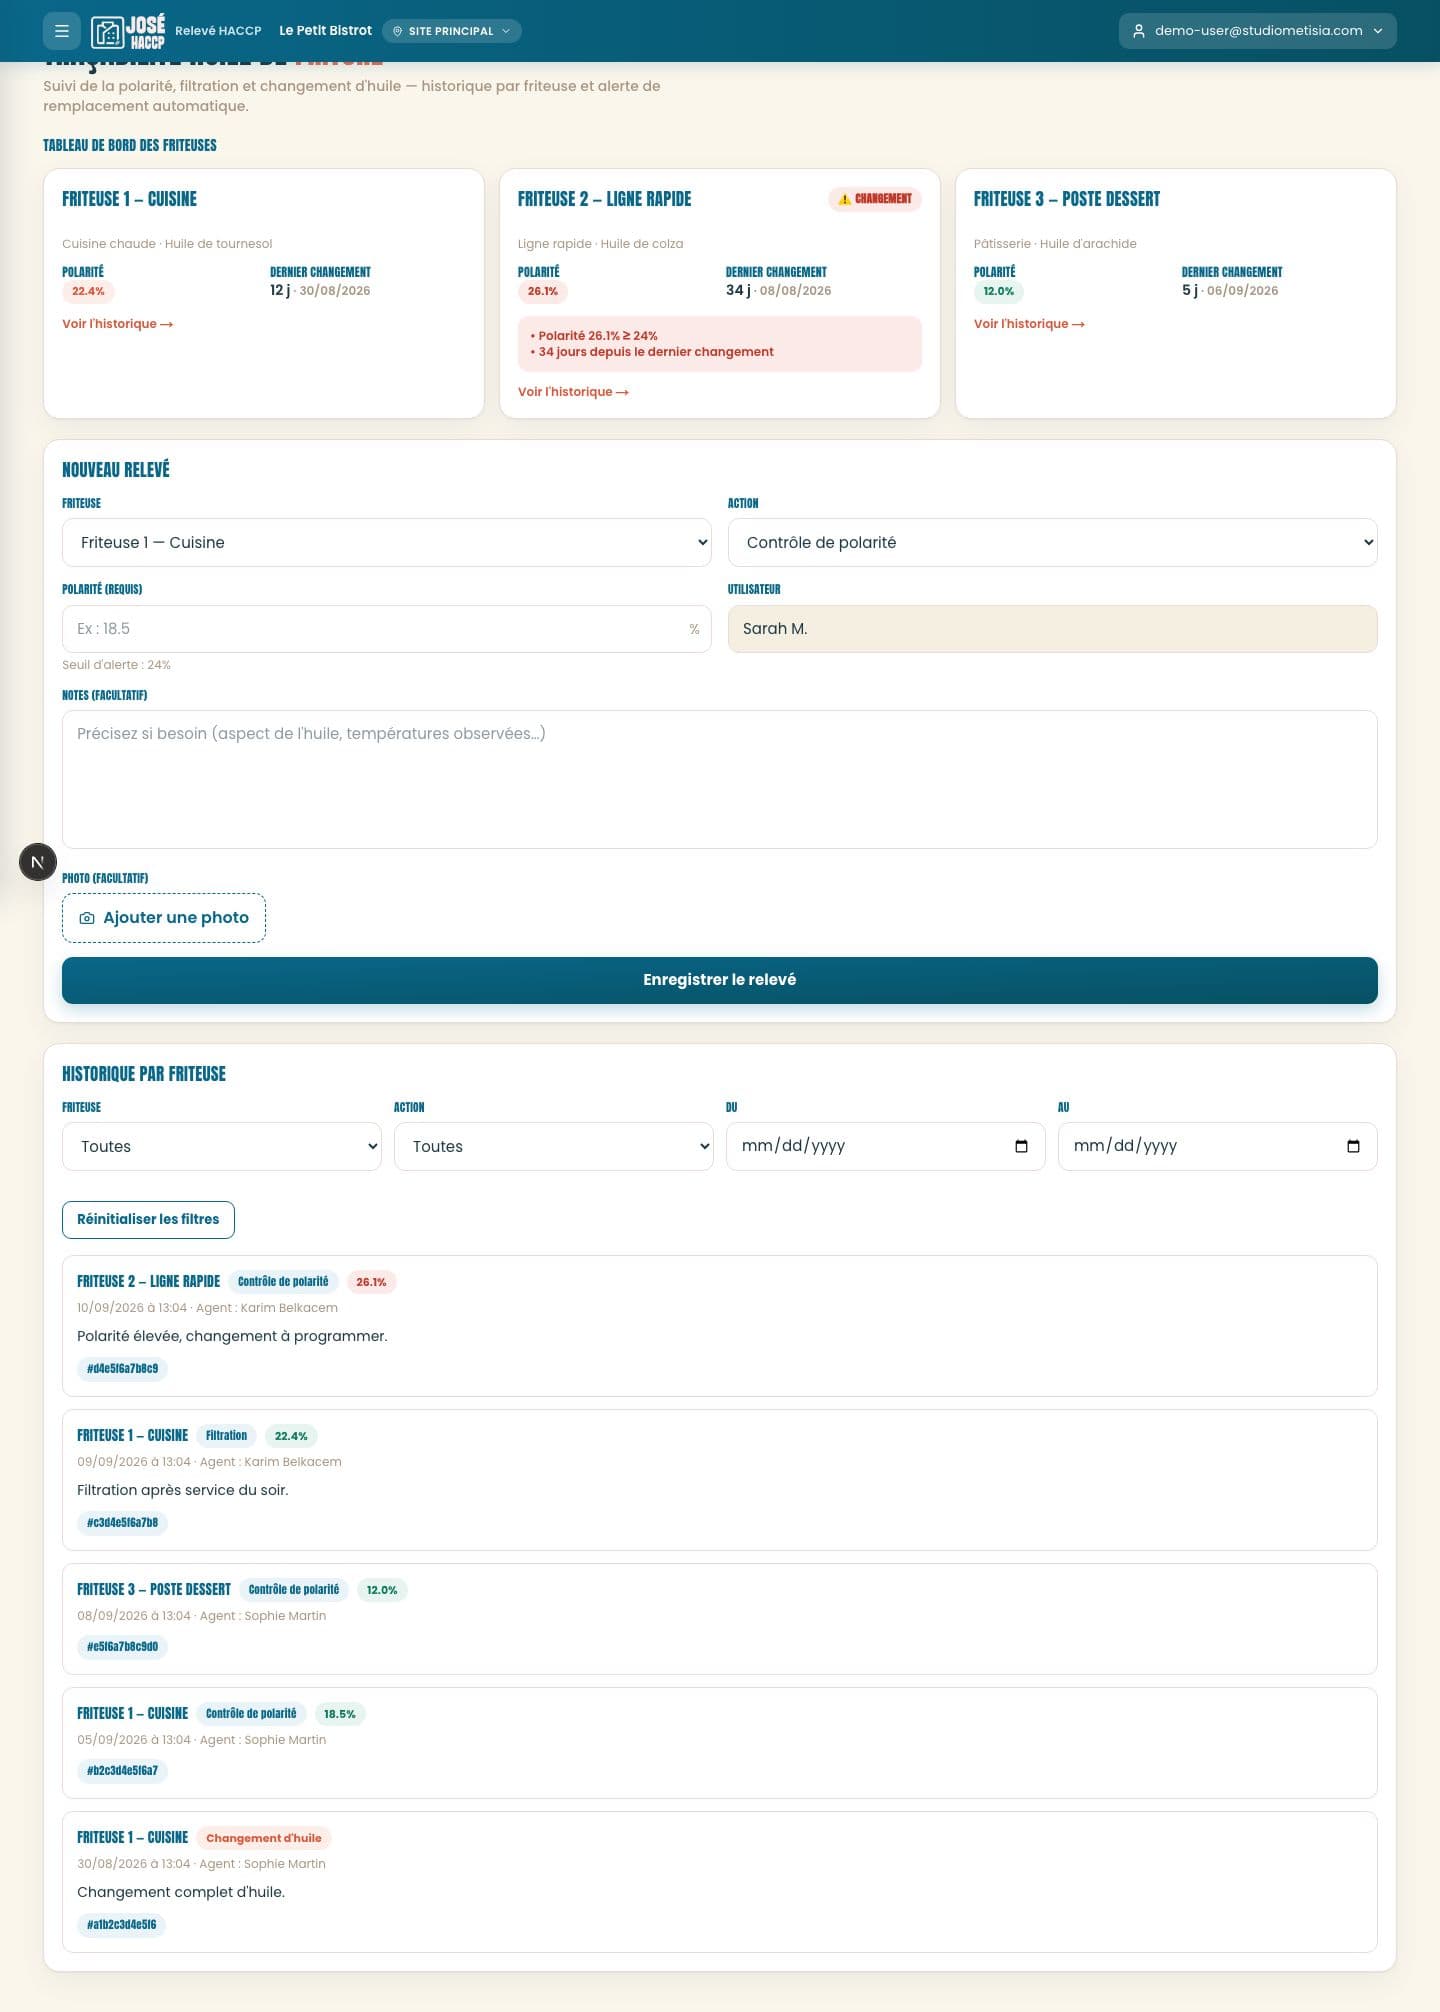Click Réinitialiser les filtres button
1440x2012 pixels.
[x=148, y=1220]
